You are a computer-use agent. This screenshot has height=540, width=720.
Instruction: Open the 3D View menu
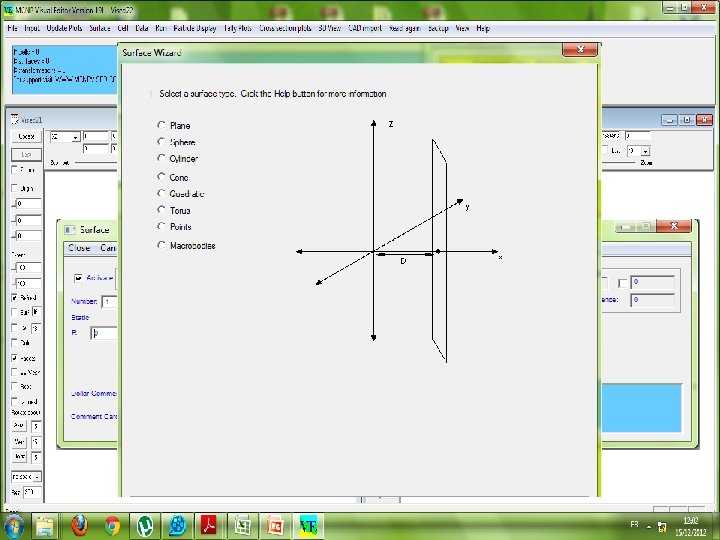[x=330, y=28]
